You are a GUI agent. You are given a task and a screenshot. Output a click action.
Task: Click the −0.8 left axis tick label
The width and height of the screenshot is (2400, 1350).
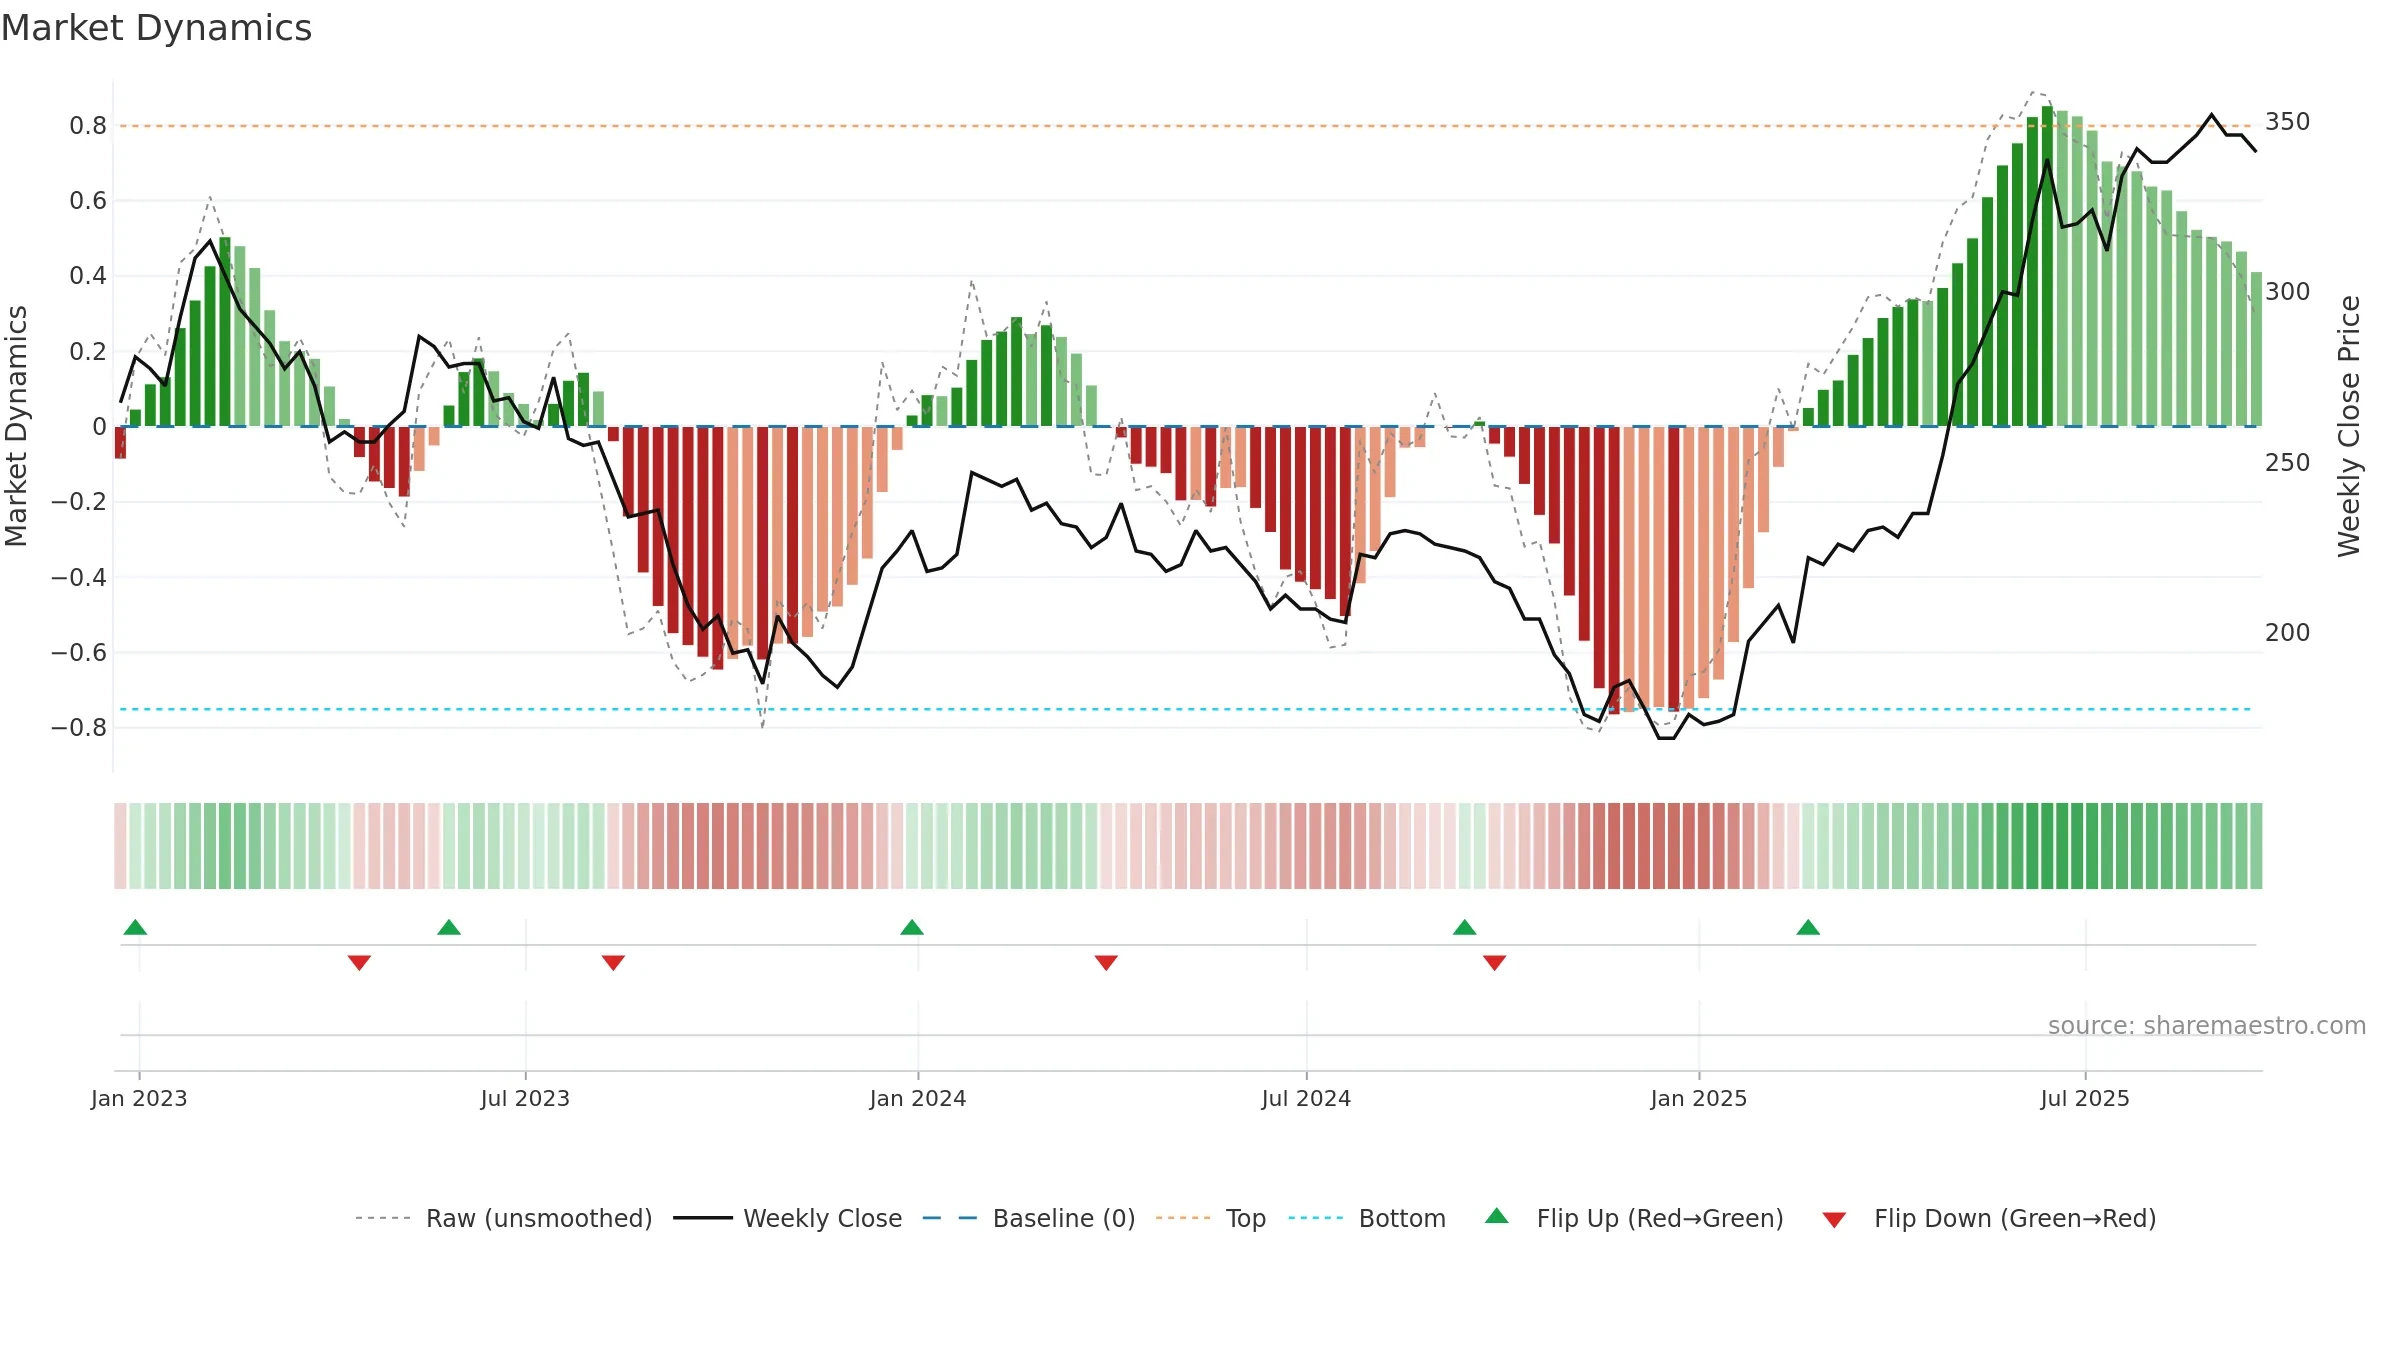(79, 728)
